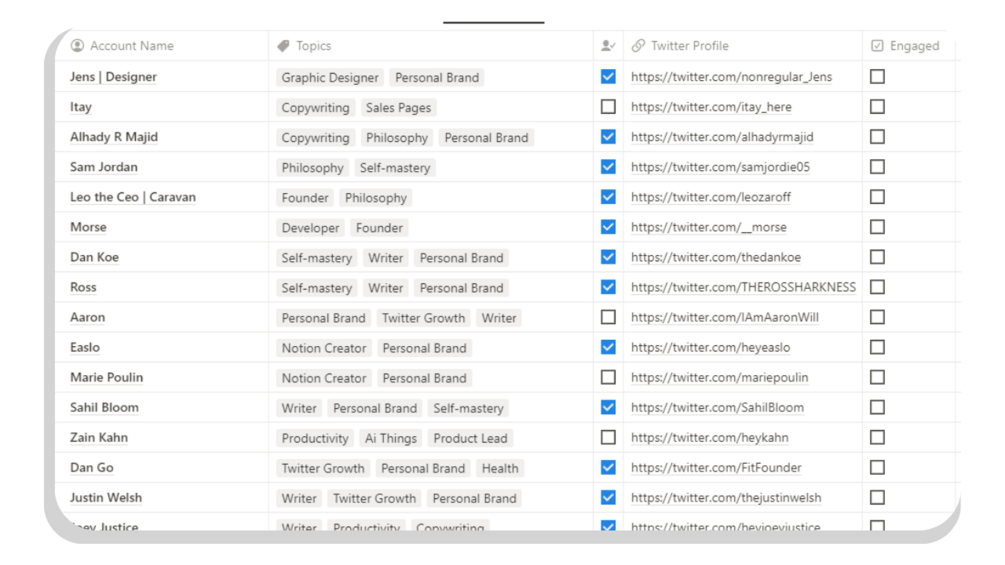1005x565 pixels.
Task: Open the Jens | Designer account page
Action: [113, 77]
